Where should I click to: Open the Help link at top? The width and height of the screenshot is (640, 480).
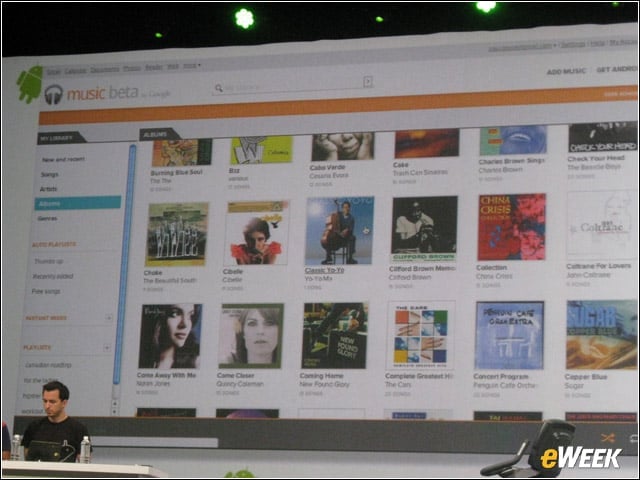[598, 43]
